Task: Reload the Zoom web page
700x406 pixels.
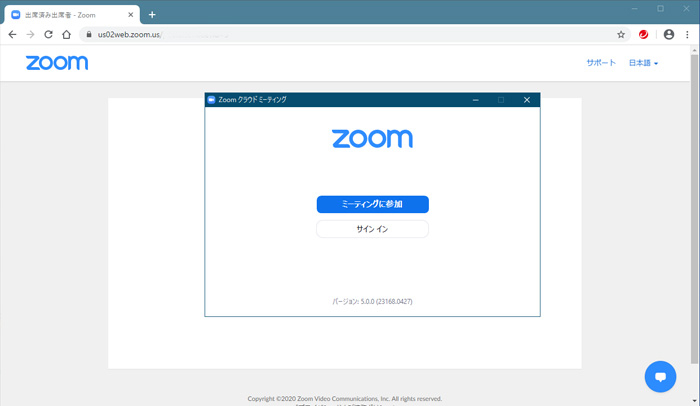Action: [48, 34]
